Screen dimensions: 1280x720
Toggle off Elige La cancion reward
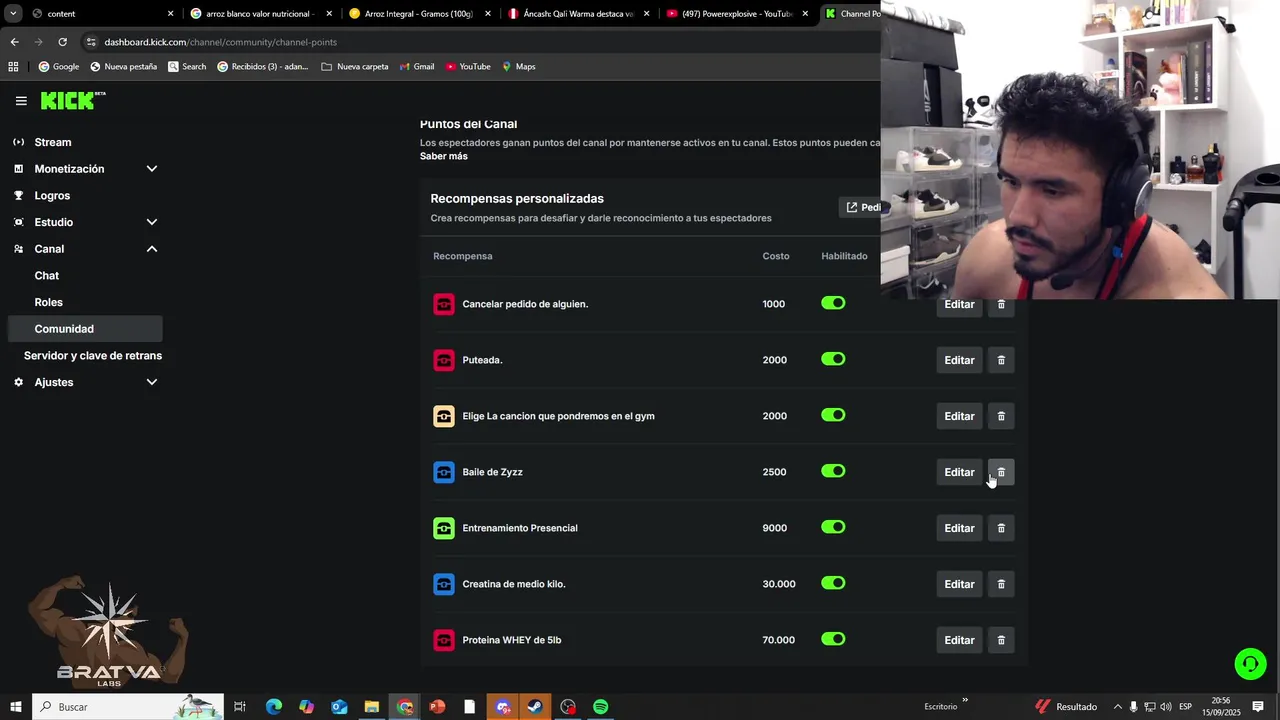(x=833, y=415)
